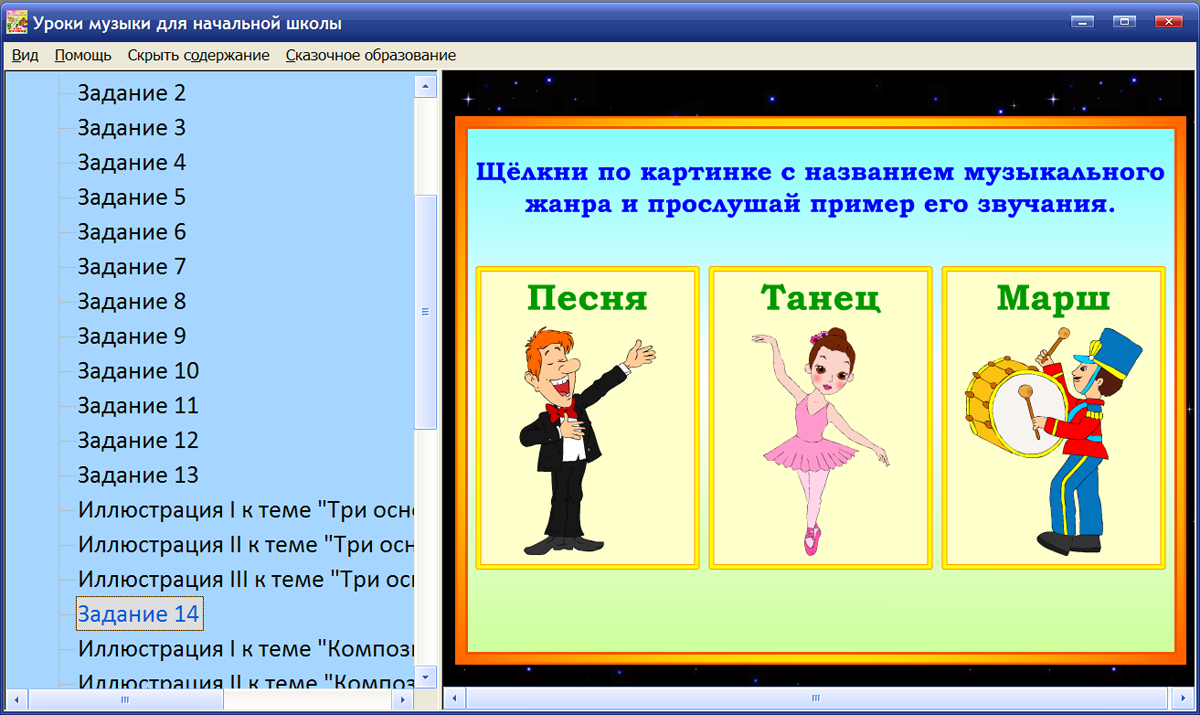Select the highlighted Задание 14 entry
Viewport: 1200px width, 715px height.
coord(139,614)
